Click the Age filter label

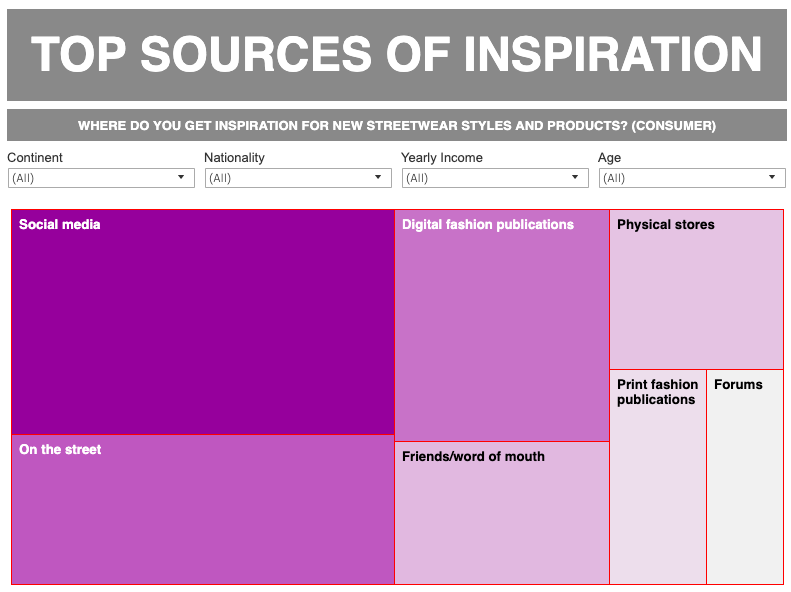click(x=609, y=157)
